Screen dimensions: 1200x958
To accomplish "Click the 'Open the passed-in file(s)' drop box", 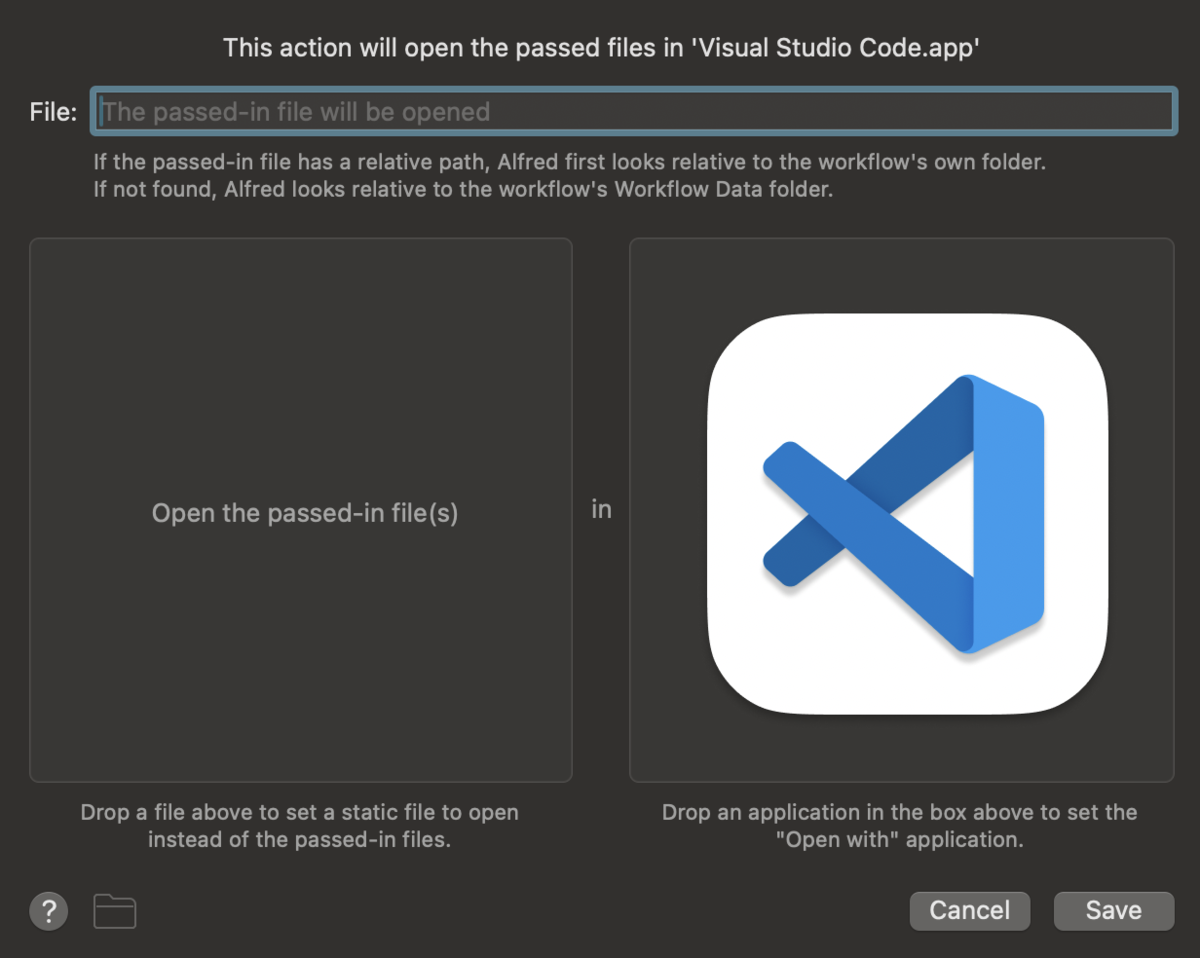I will click(x=301, y=510).
